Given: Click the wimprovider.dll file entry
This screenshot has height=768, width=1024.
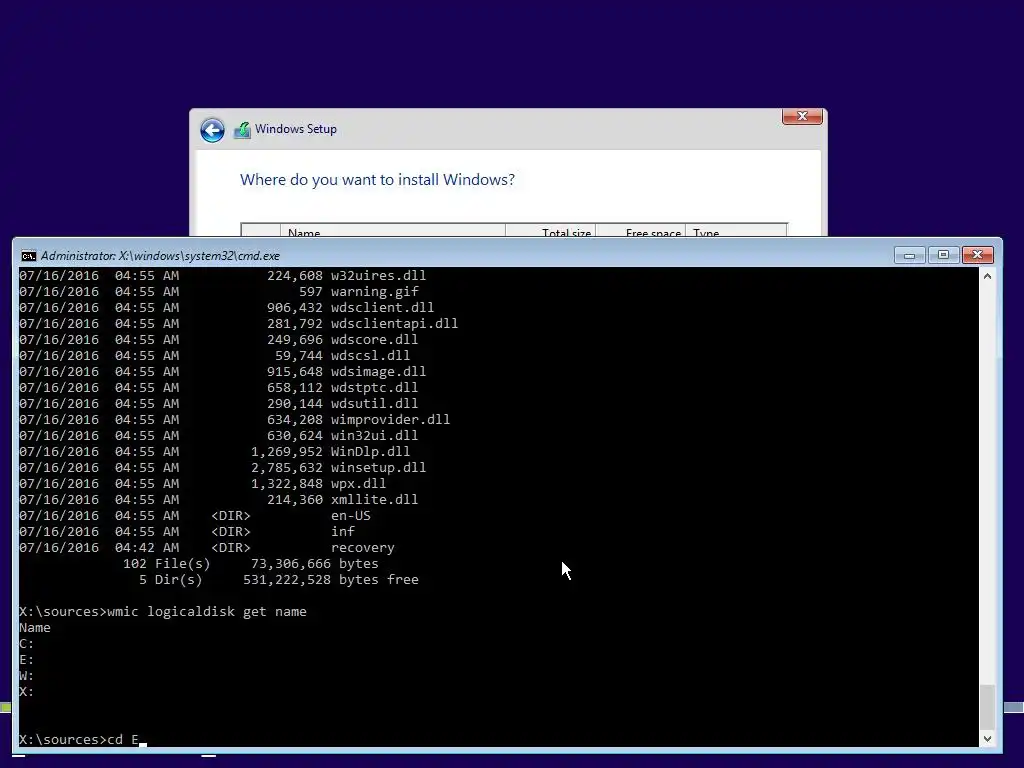Looking at the screenshot, I should pyautogui.click(x=234, y=420).
